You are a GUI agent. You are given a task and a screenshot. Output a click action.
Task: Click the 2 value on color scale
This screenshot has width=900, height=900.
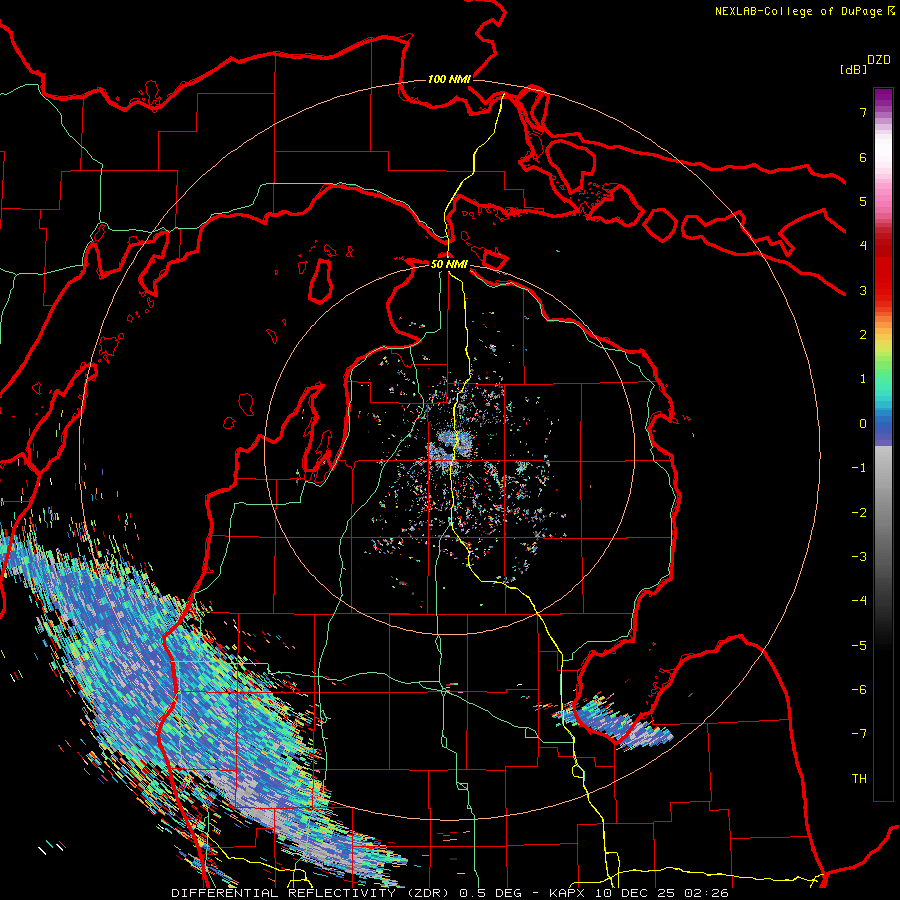click(x=863, y=335)
